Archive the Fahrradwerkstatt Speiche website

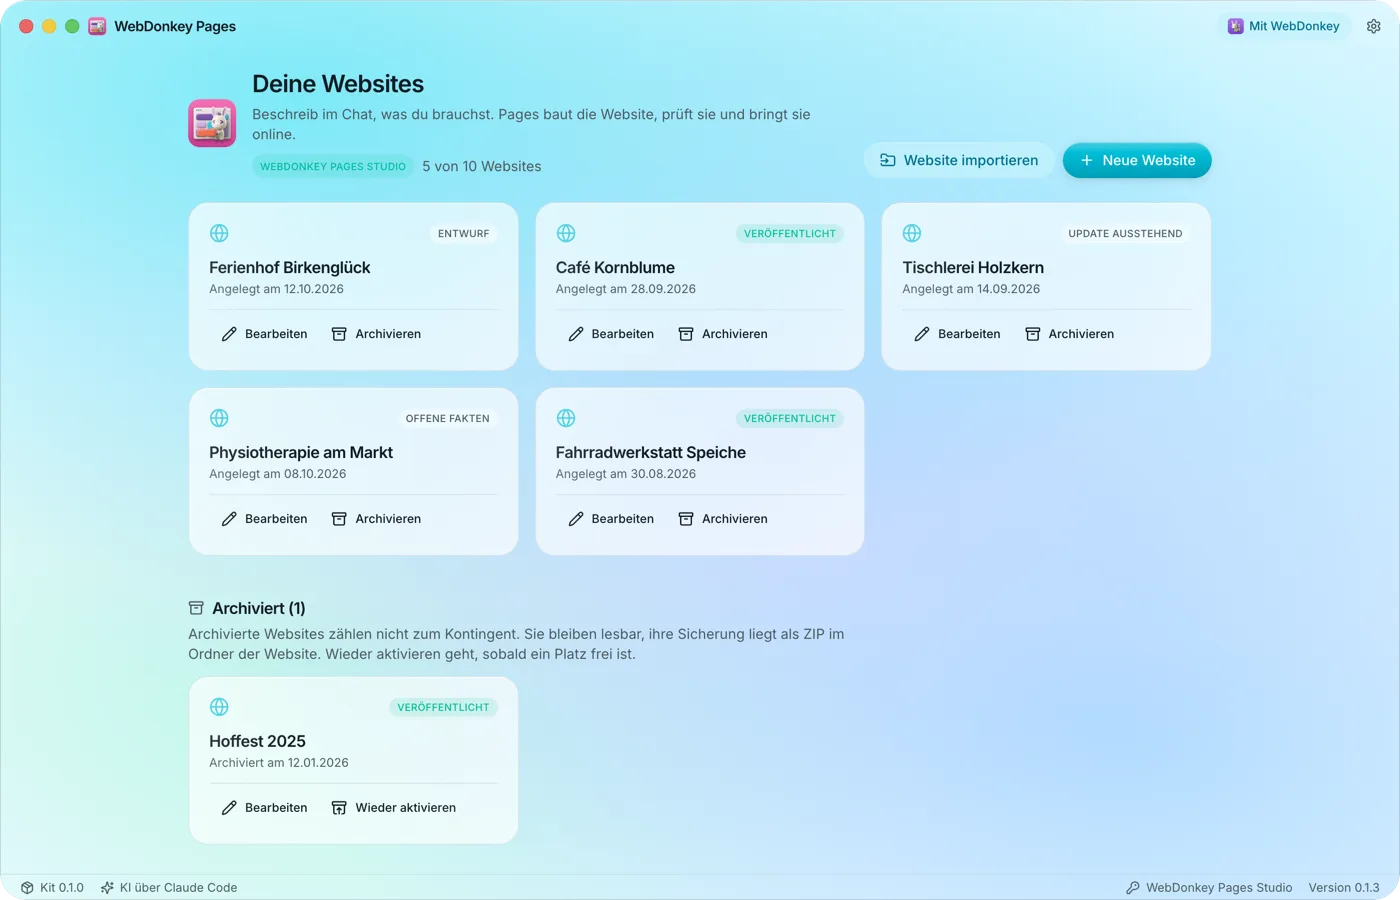point(723,519)
